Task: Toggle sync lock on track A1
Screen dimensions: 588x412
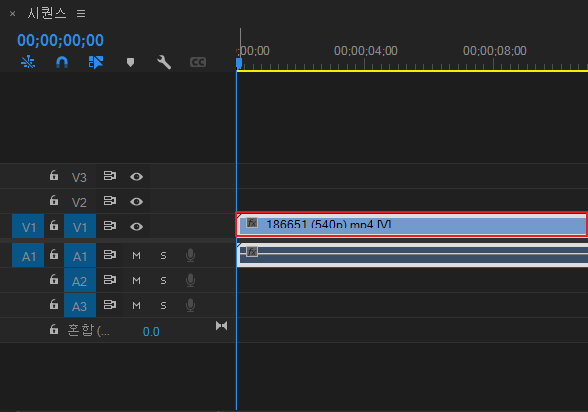Action: coord(110,255)
